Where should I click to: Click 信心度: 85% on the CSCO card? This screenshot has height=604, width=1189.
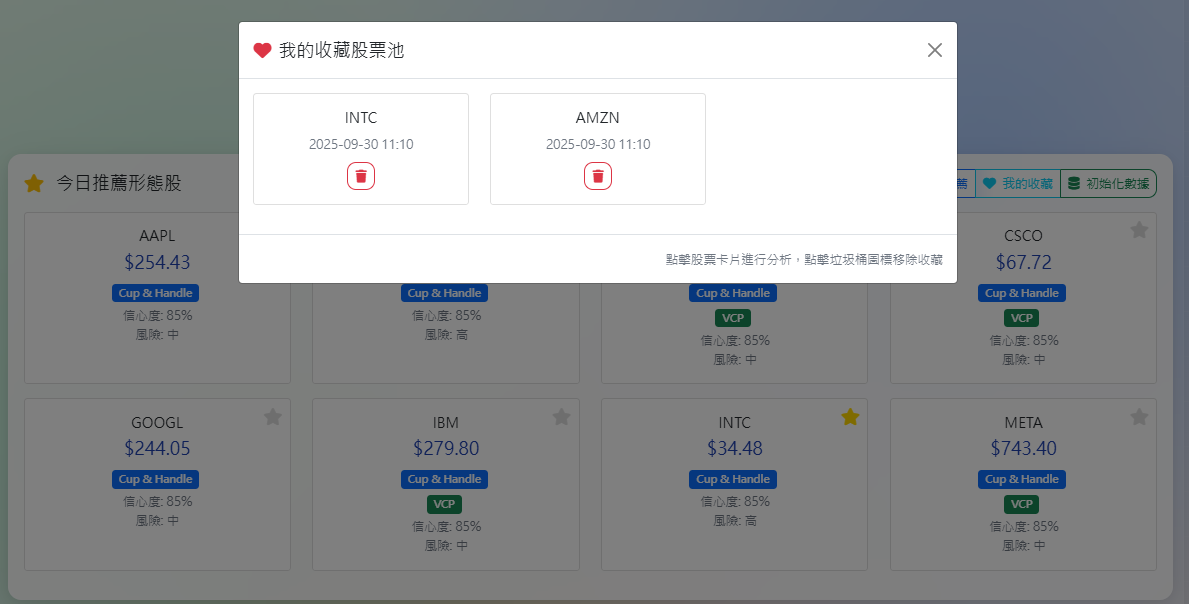click(1024, 340)
